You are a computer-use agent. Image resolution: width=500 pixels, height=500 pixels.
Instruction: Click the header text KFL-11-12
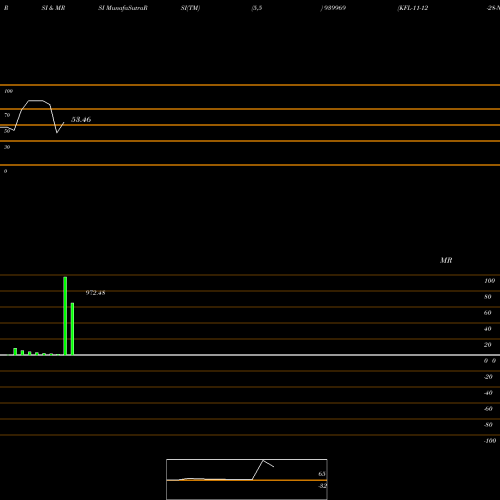click(413, 8)
